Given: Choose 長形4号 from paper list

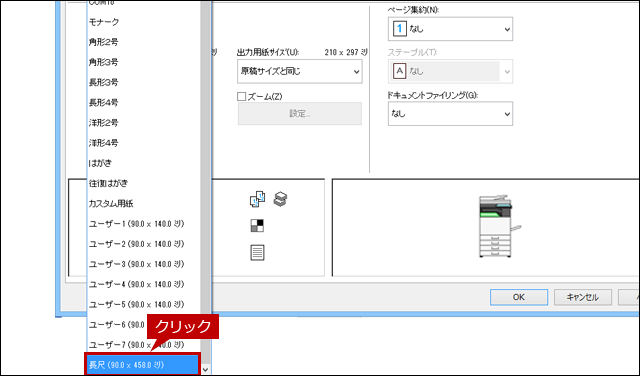Looking at the screenshot, I should point(144,103).
